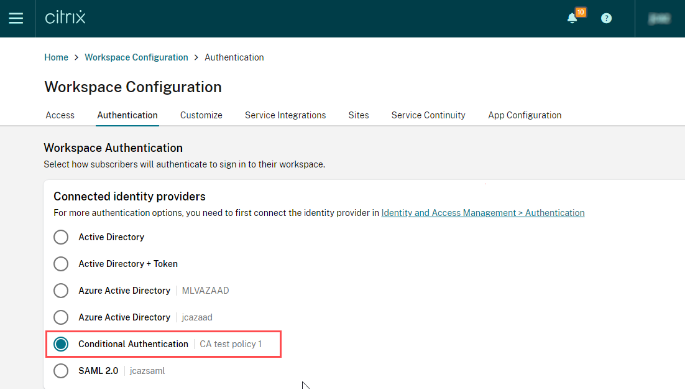Select Azure Active Directory jcazaad radio button

point(61,317)
